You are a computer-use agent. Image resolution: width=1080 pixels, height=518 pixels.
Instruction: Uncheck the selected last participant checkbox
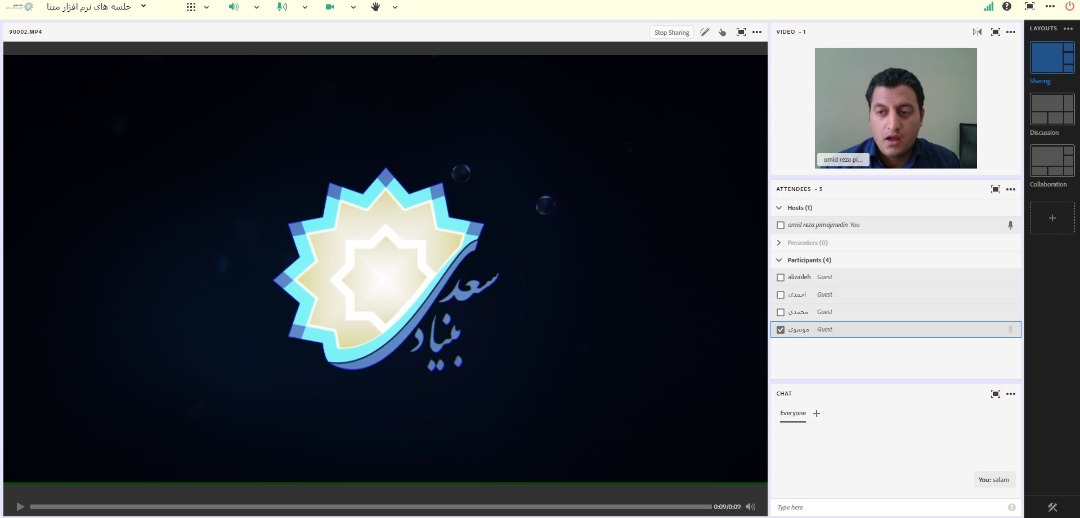781,329
